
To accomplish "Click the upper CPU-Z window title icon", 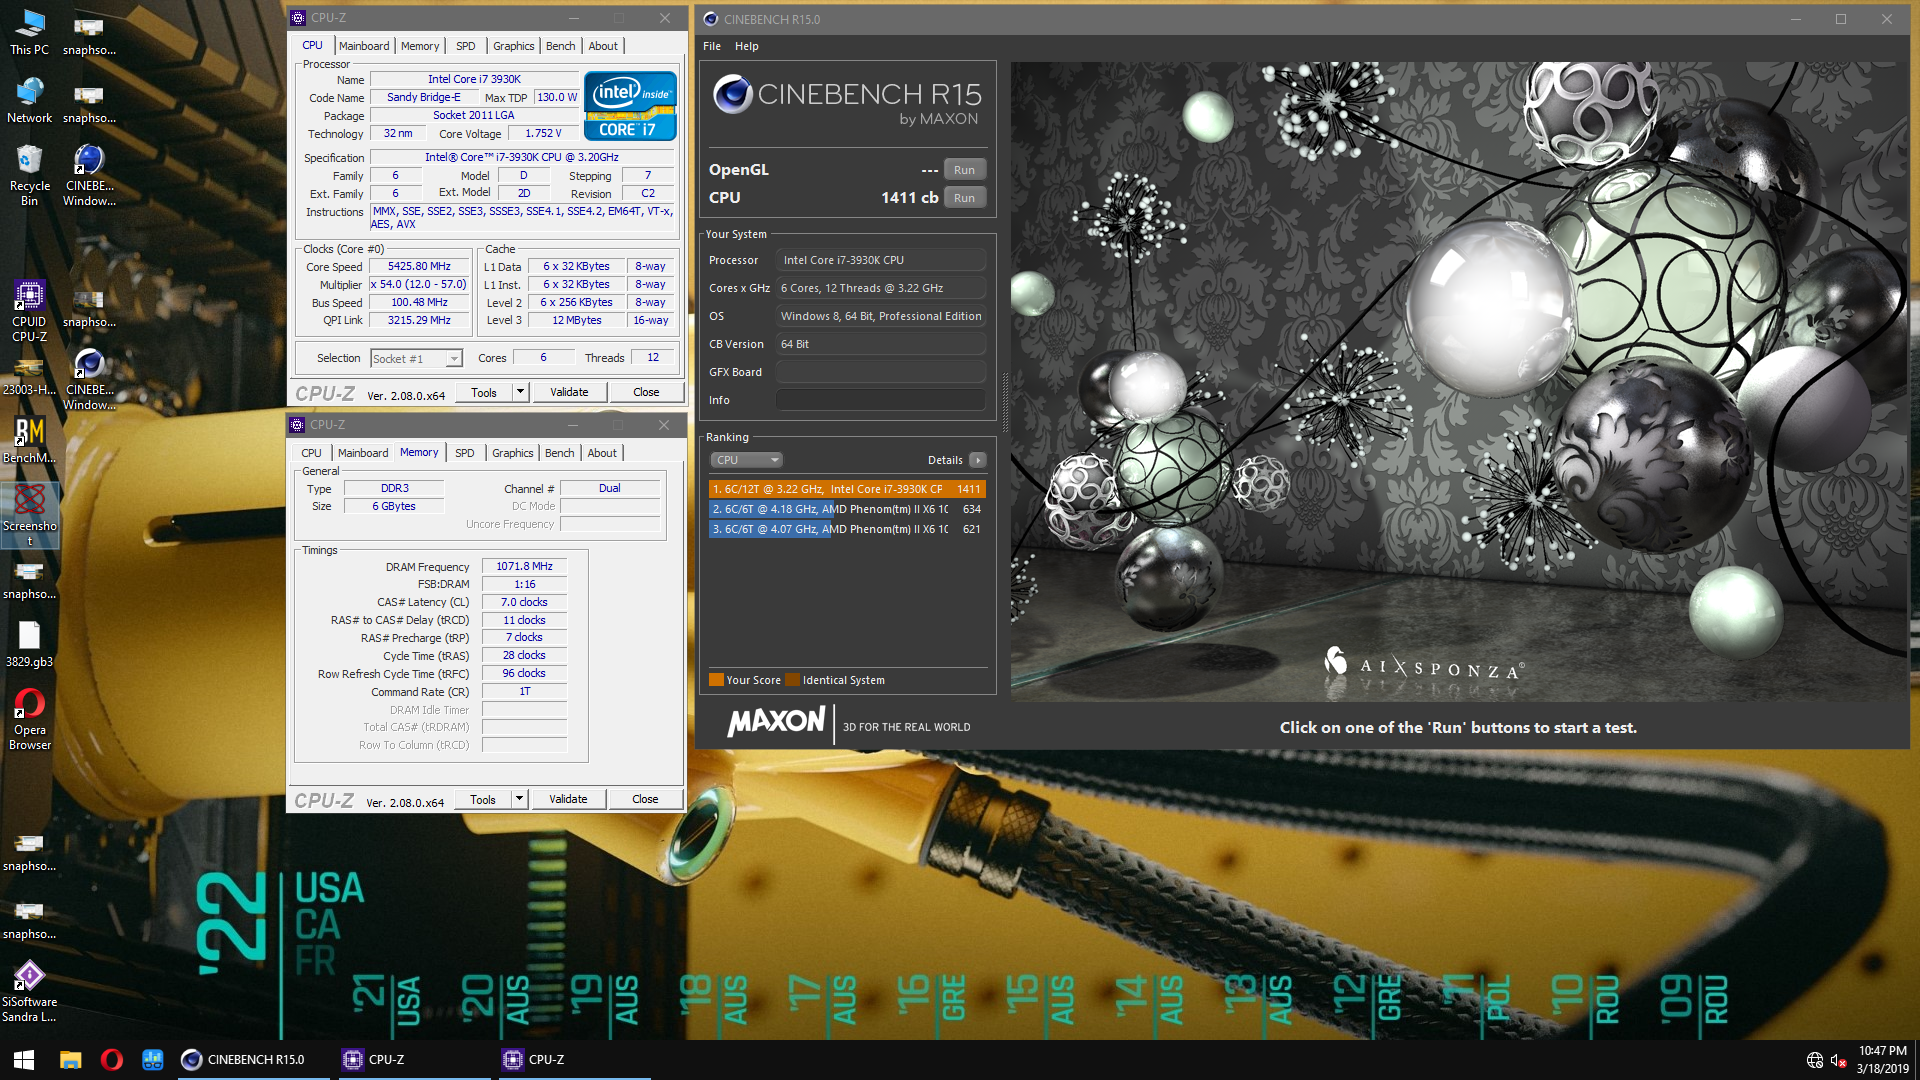I will click(x=297, y=18).
